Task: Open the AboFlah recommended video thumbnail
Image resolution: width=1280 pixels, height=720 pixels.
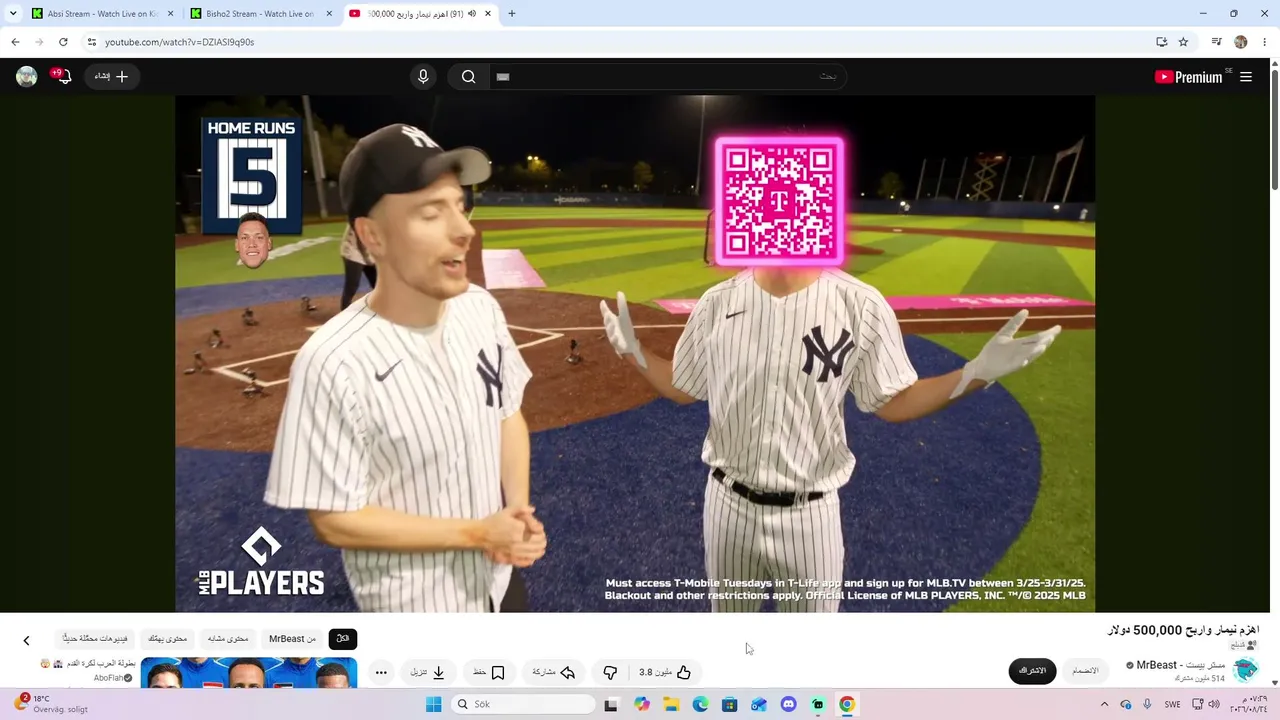Action: click(249, 673)
